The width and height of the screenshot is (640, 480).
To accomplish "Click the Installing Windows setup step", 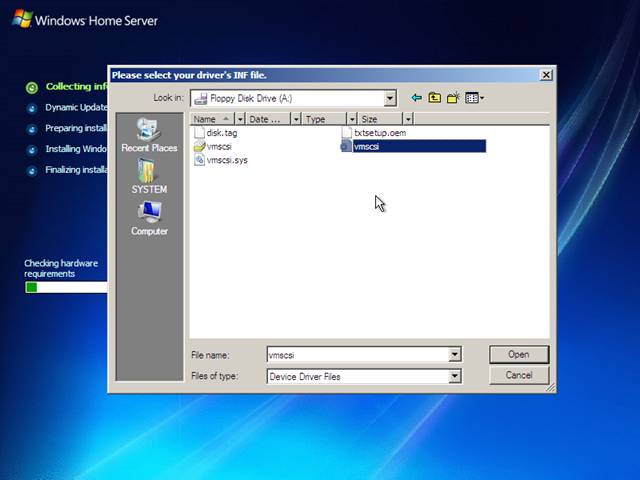I will click(67, 149).
